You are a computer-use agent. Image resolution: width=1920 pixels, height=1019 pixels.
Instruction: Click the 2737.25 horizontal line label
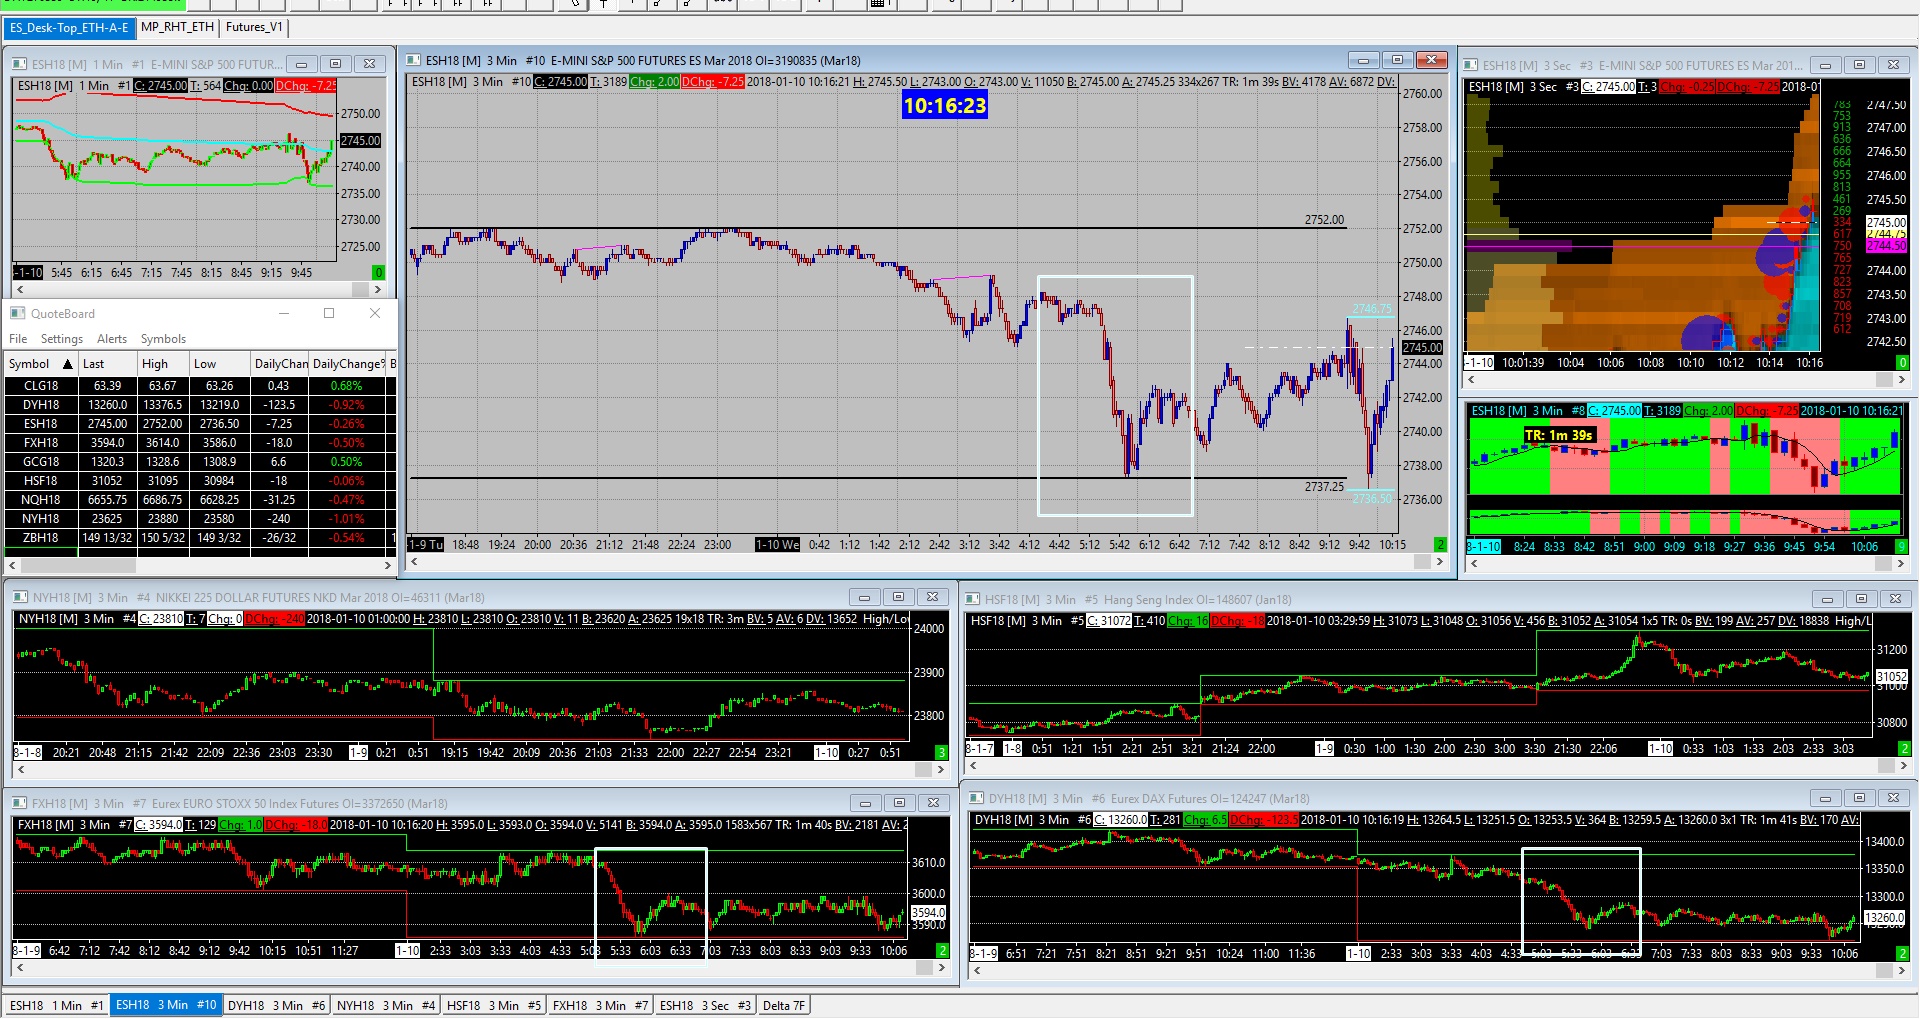tap(1324, 487)
